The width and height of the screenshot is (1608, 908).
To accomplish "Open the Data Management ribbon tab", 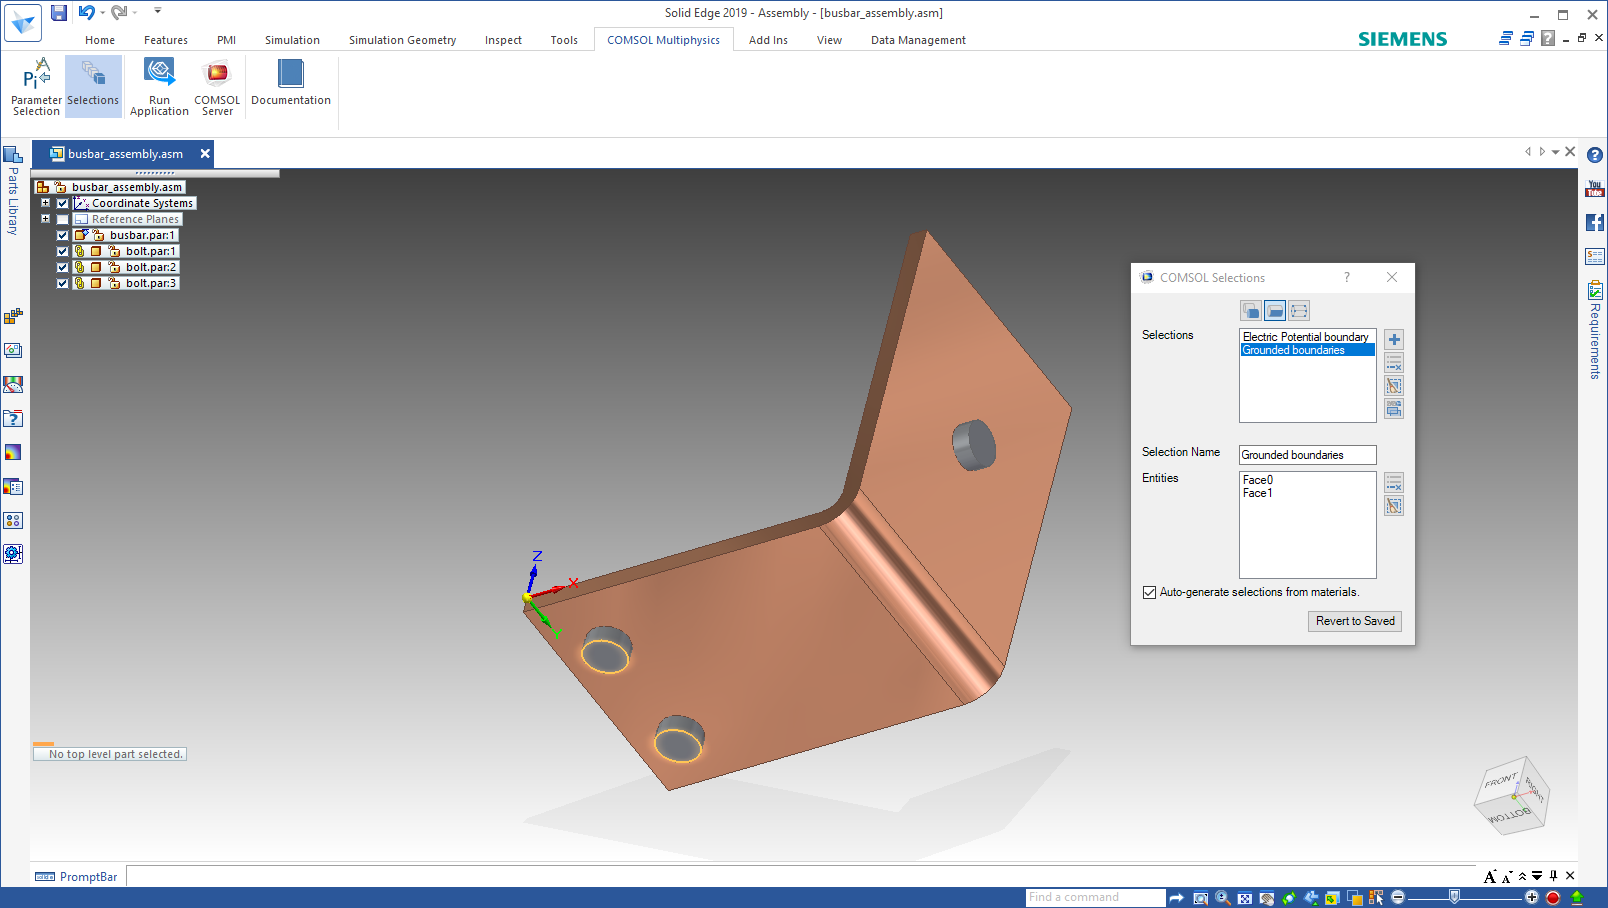I will coord(917,40).
